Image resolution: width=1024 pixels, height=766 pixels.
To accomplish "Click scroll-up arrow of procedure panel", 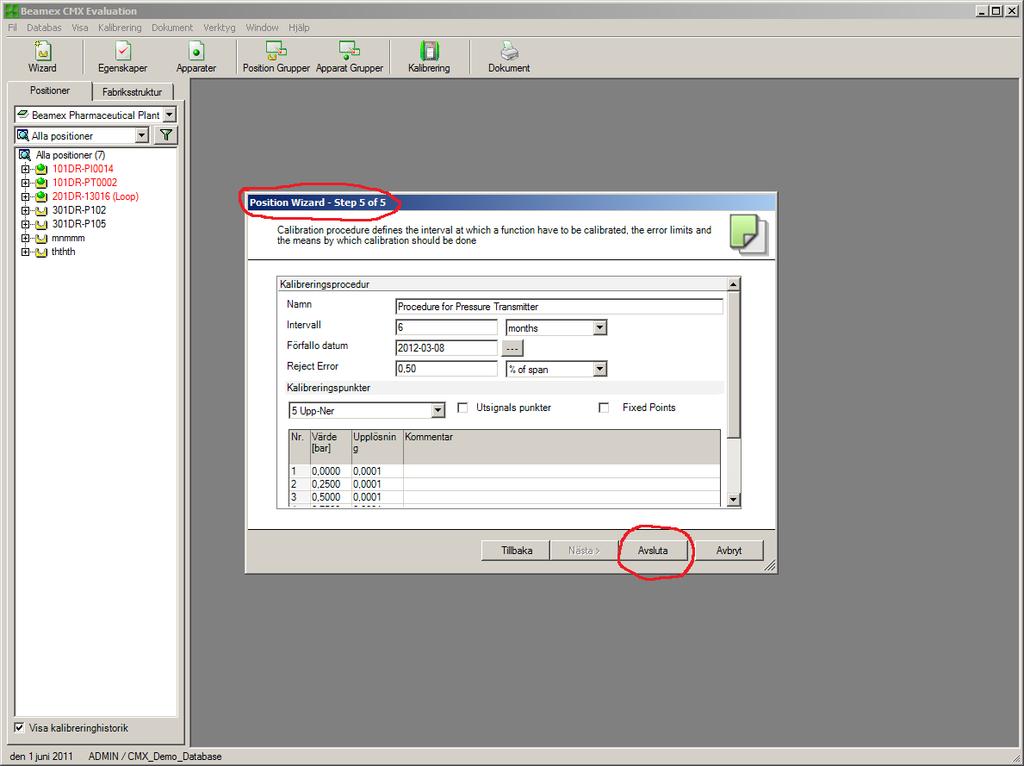I will click(733, 284).
